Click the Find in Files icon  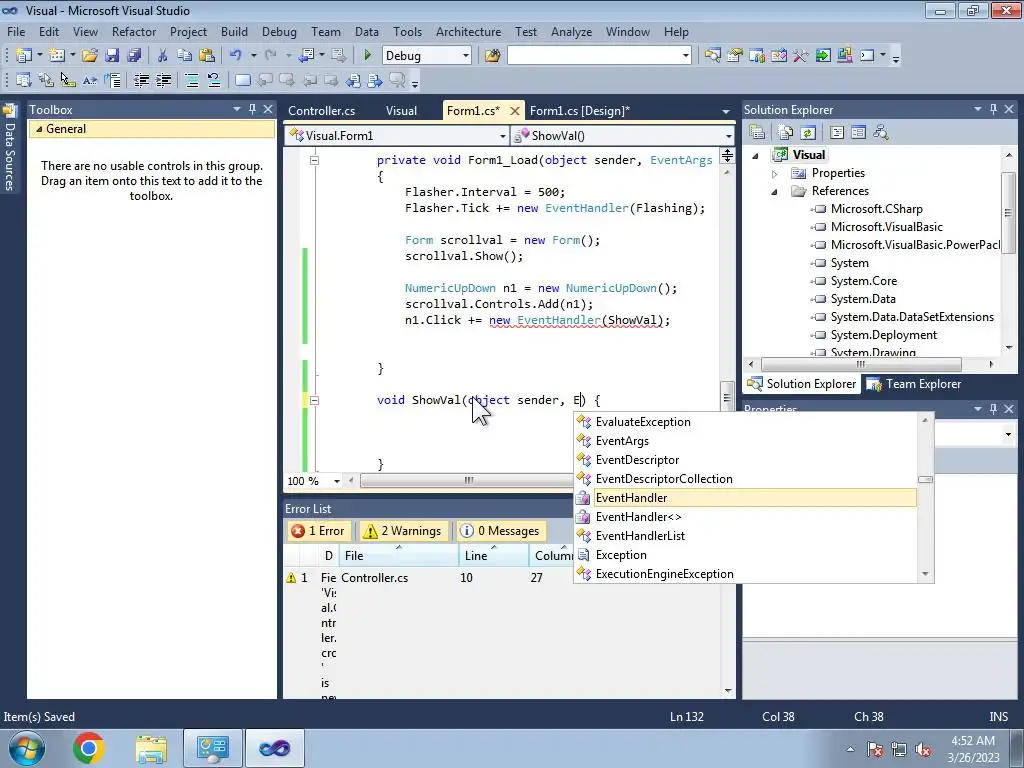(x=492, y=56)
